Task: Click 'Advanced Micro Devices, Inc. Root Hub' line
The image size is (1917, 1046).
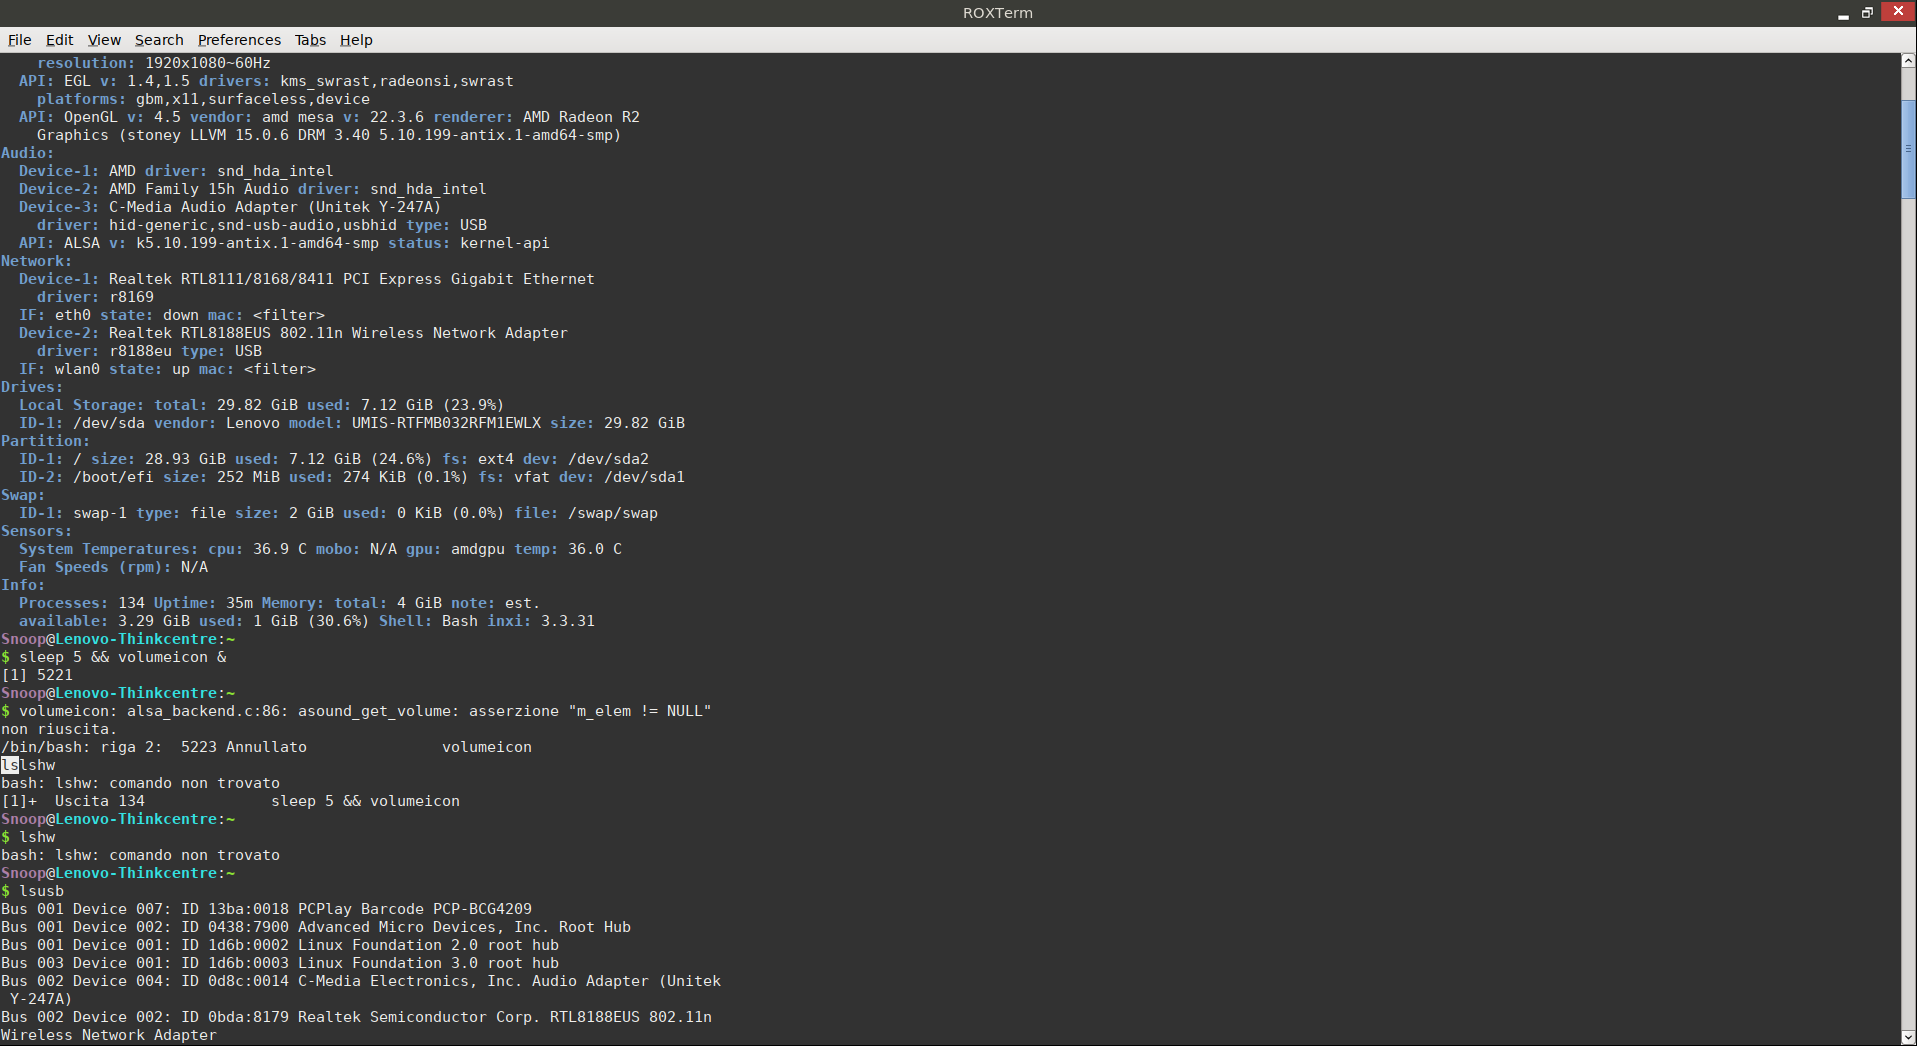Action: tap(464, 927)
